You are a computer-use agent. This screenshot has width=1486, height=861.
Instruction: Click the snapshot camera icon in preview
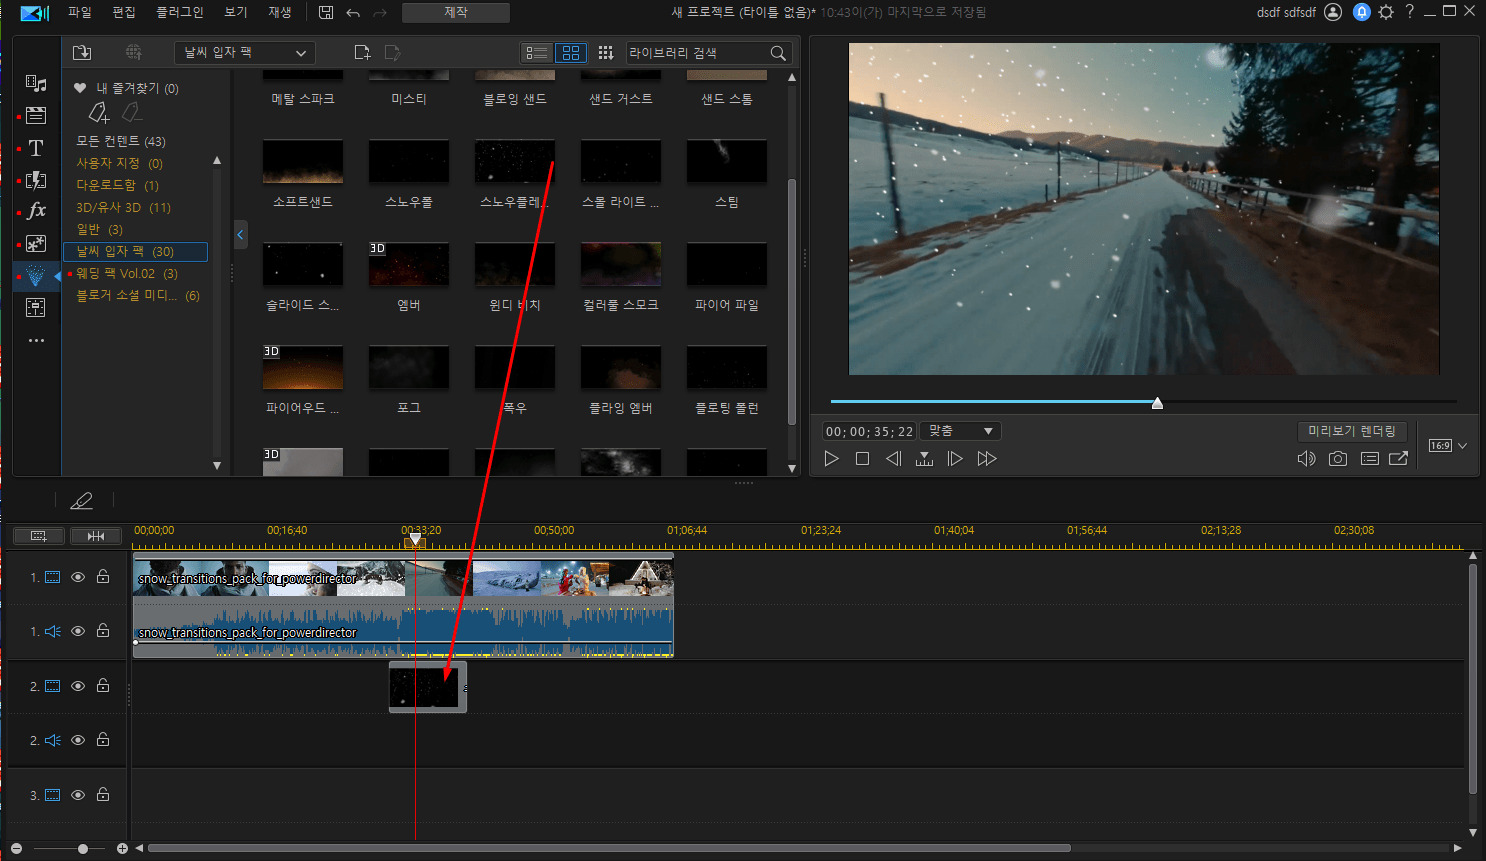(x=1337, y=459)
